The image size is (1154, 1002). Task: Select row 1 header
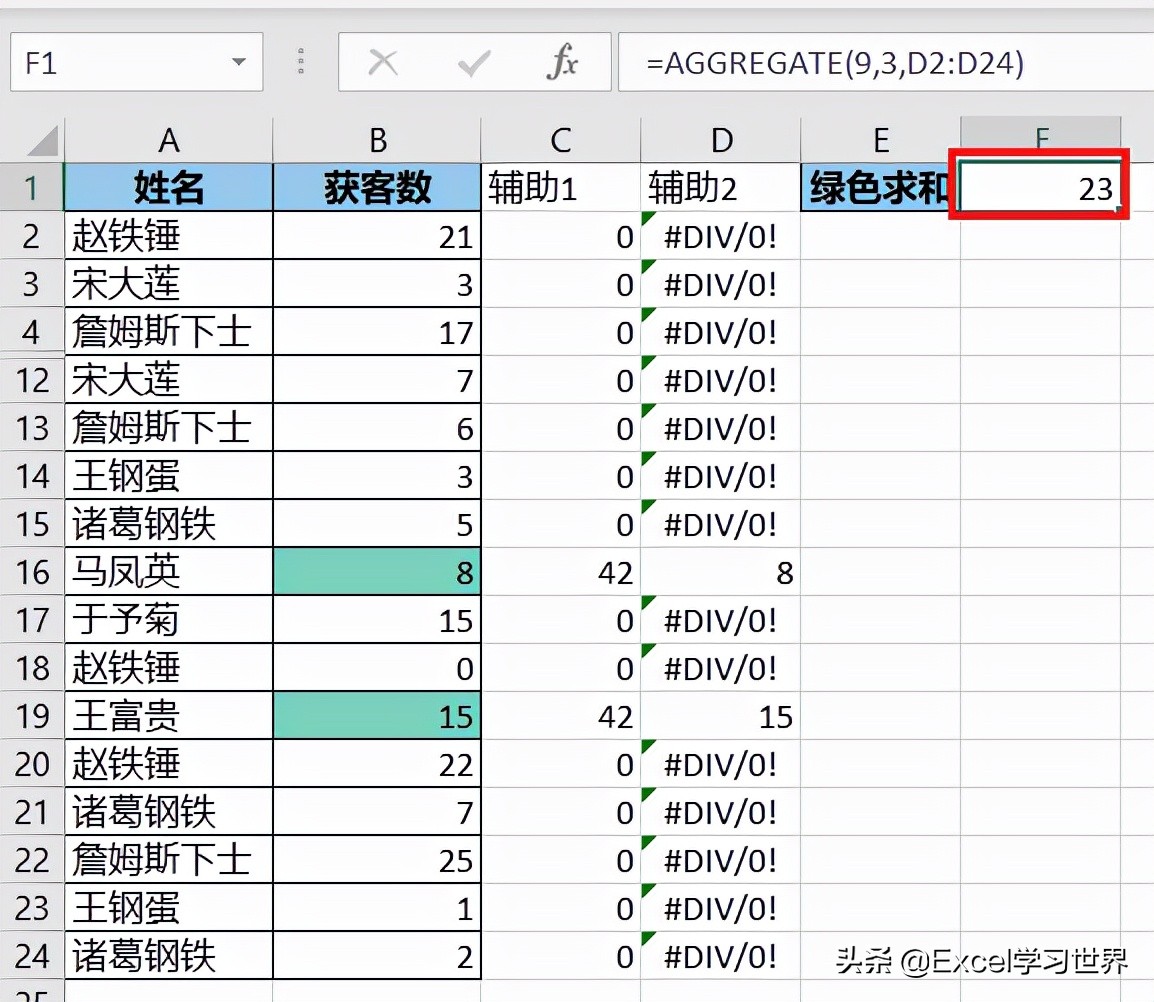pyautogui.click(x=32, y=188)
